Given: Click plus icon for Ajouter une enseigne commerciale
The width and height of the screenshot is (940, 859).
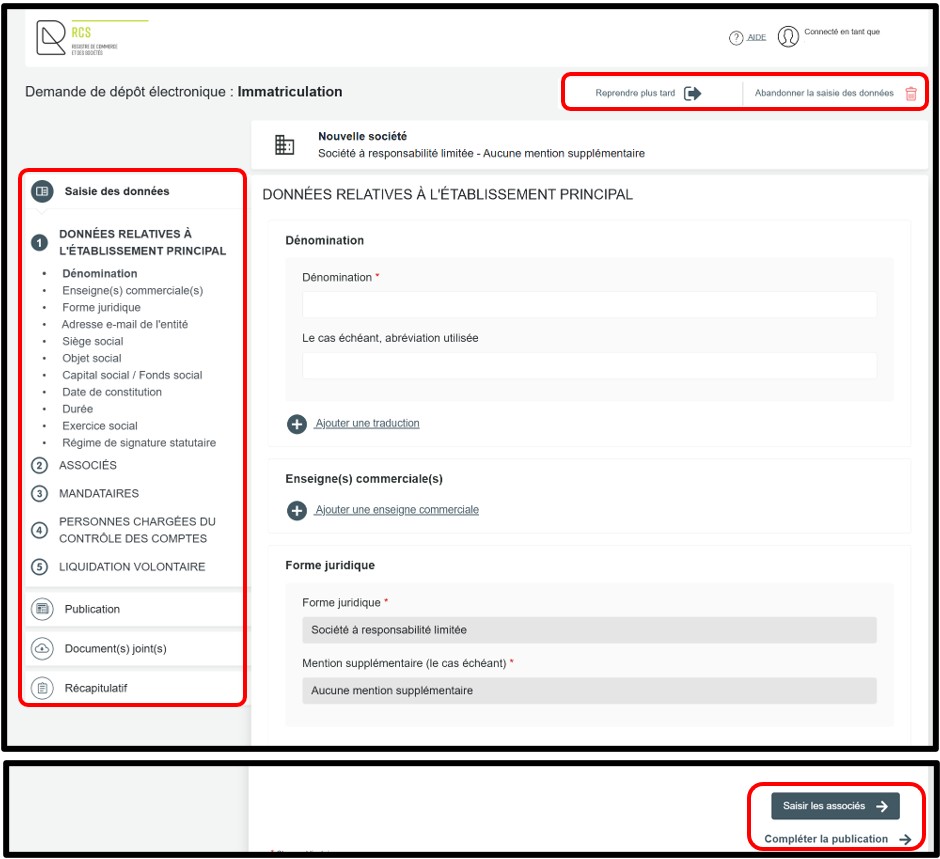Looking at the screenshot, I should coord(297,510).
